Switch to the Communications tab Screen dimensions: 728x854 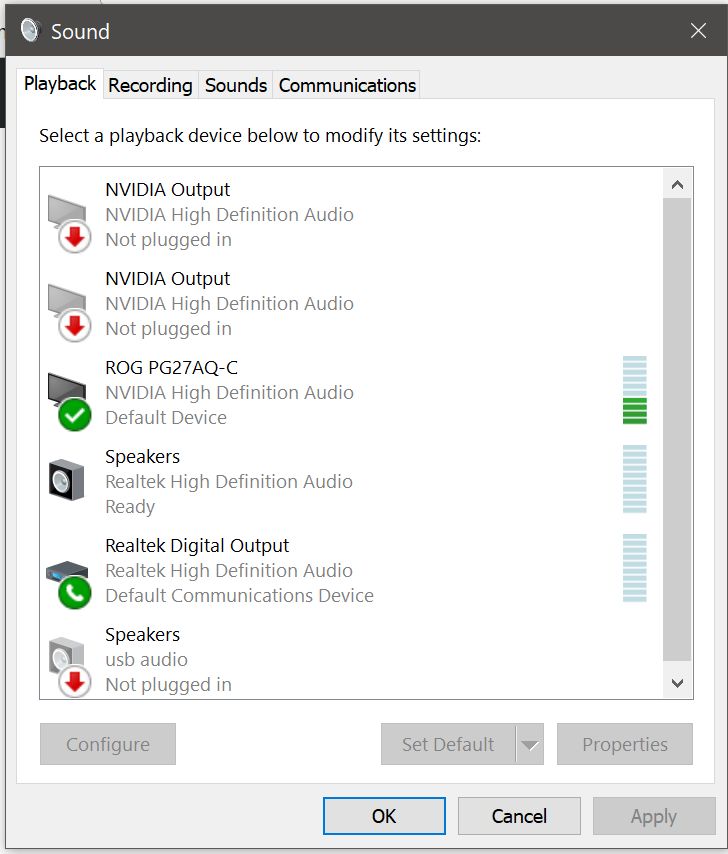click(x=347, y=86)
